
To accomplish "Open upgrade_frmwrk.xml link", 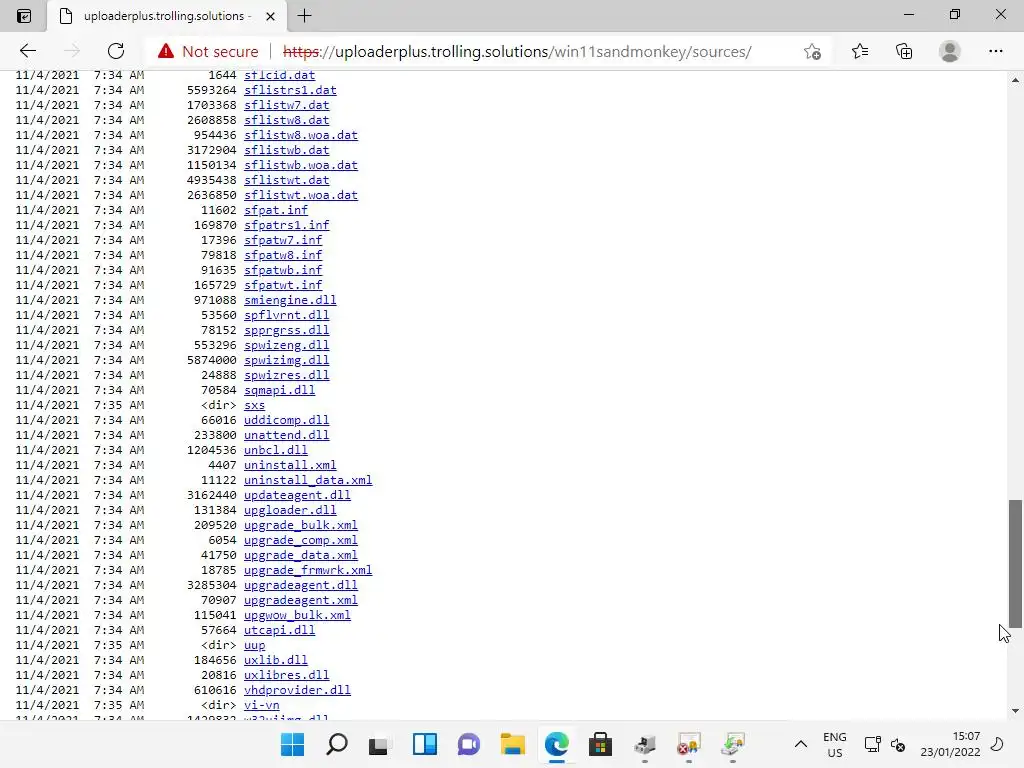I will click(308, 571).
